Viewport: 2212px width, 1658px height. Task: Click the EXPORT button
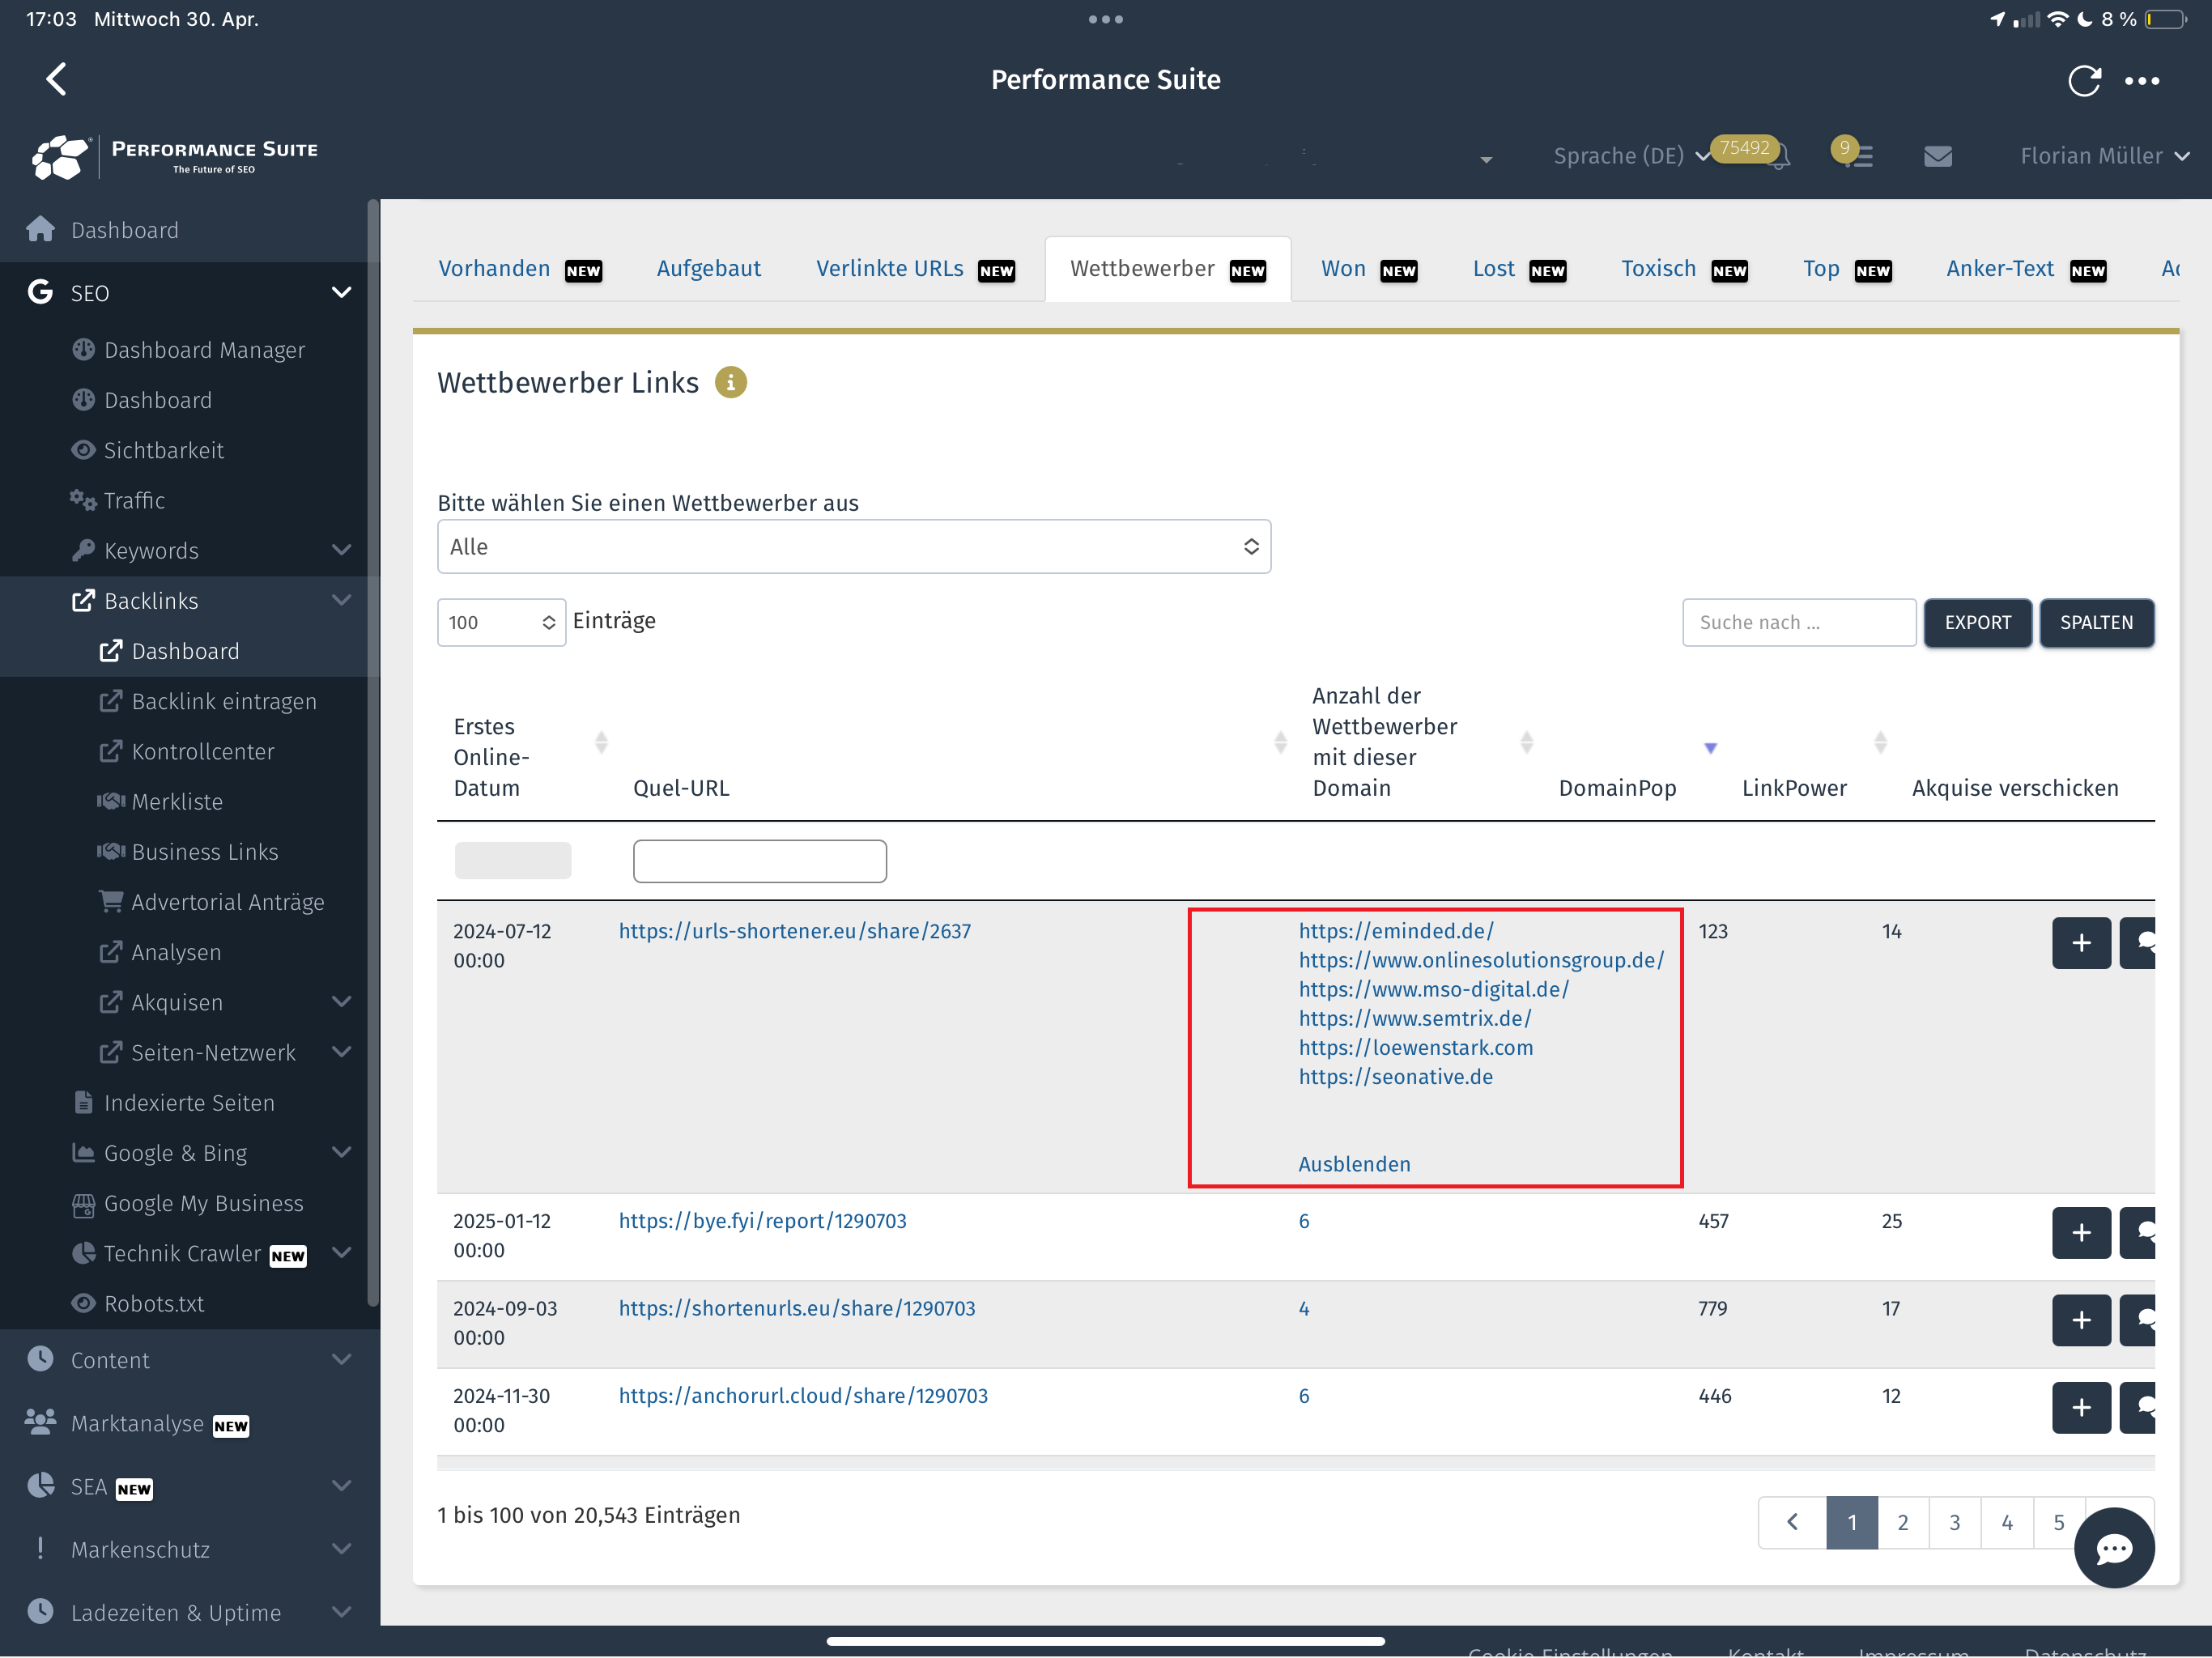pyautogui.click(x=1977, y=622)
